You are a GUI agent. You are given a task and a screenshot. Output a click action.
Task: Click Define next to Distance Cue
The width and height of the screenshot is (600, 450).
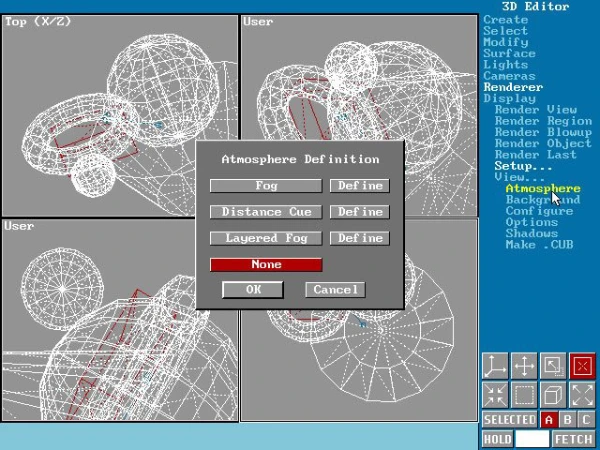[x=360, y=212]
